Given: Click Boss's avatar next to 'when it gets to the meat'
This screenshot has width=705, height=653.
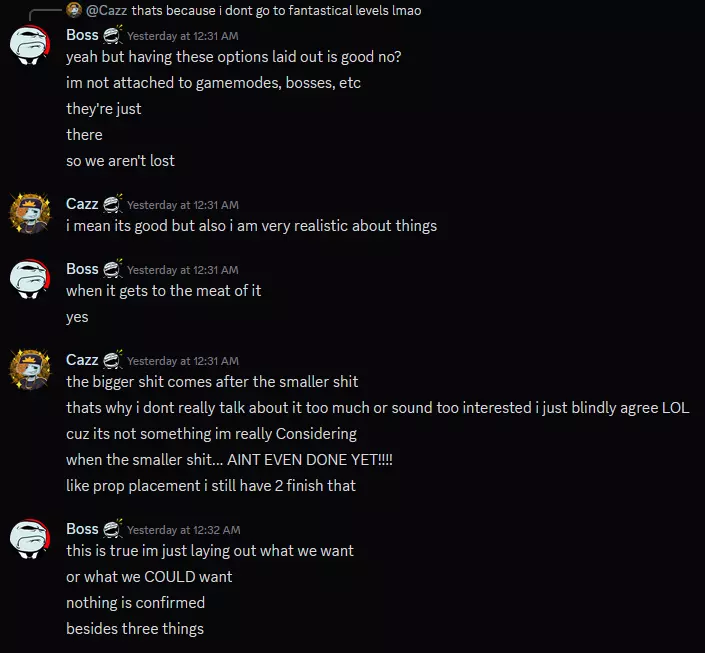Looking at the screenshot, I should click(30, 279).
